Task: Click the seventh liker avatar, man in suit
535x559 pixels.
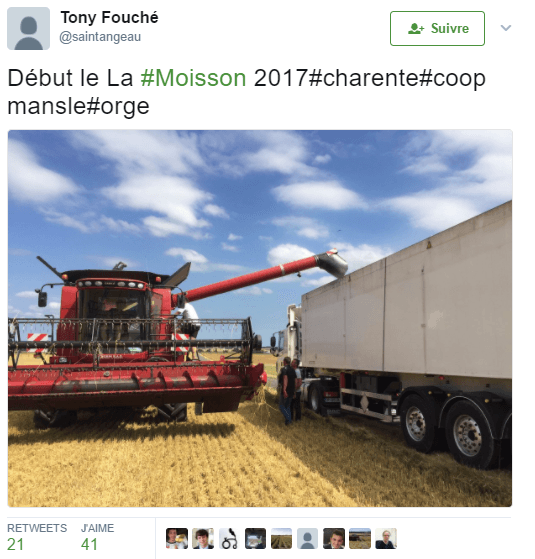Action: point(334,538)
